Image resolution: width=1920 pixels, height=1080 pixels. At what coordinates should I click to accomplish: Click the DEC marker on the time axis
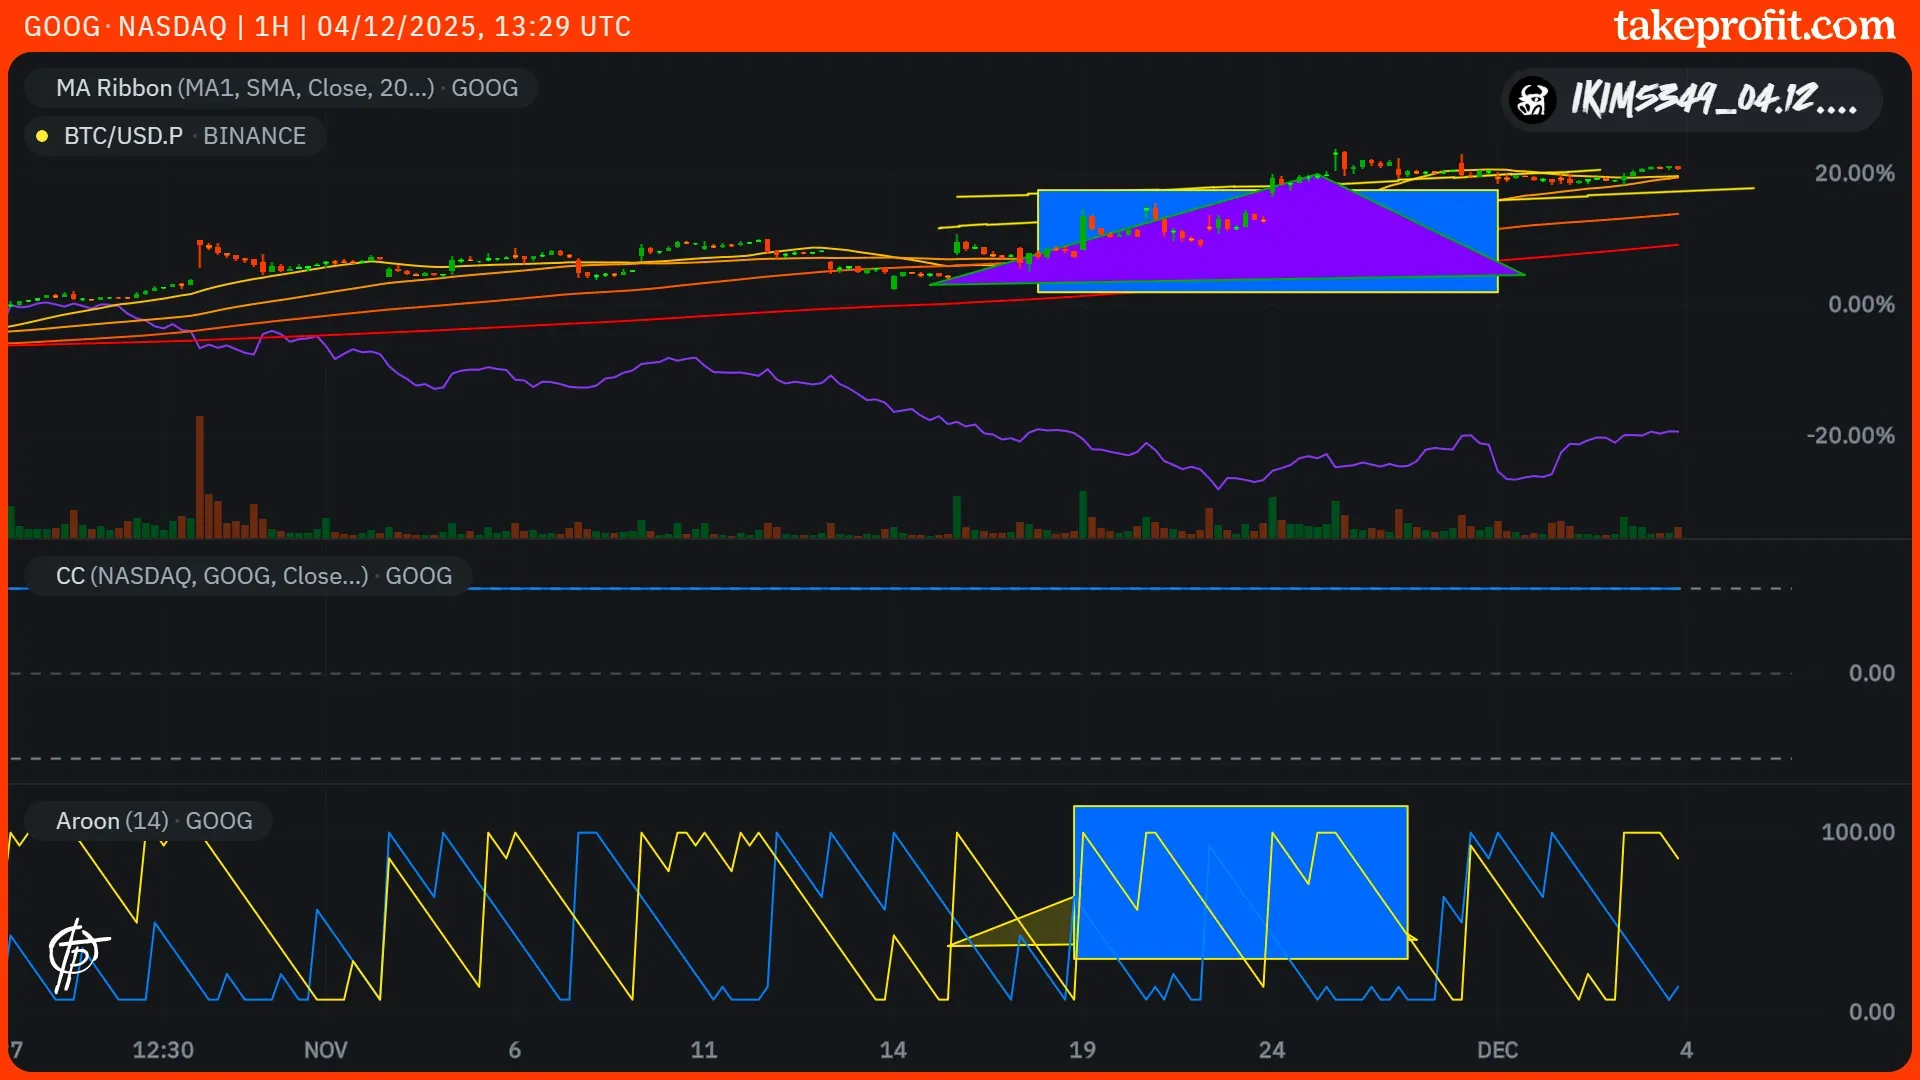(x=1497, y=1050)
